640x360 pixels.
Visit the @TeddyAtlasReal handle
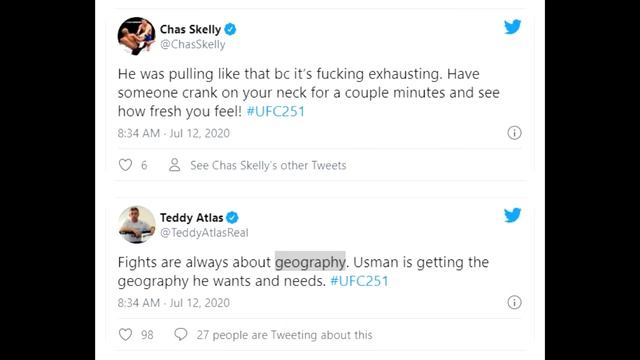pos(204,233)
